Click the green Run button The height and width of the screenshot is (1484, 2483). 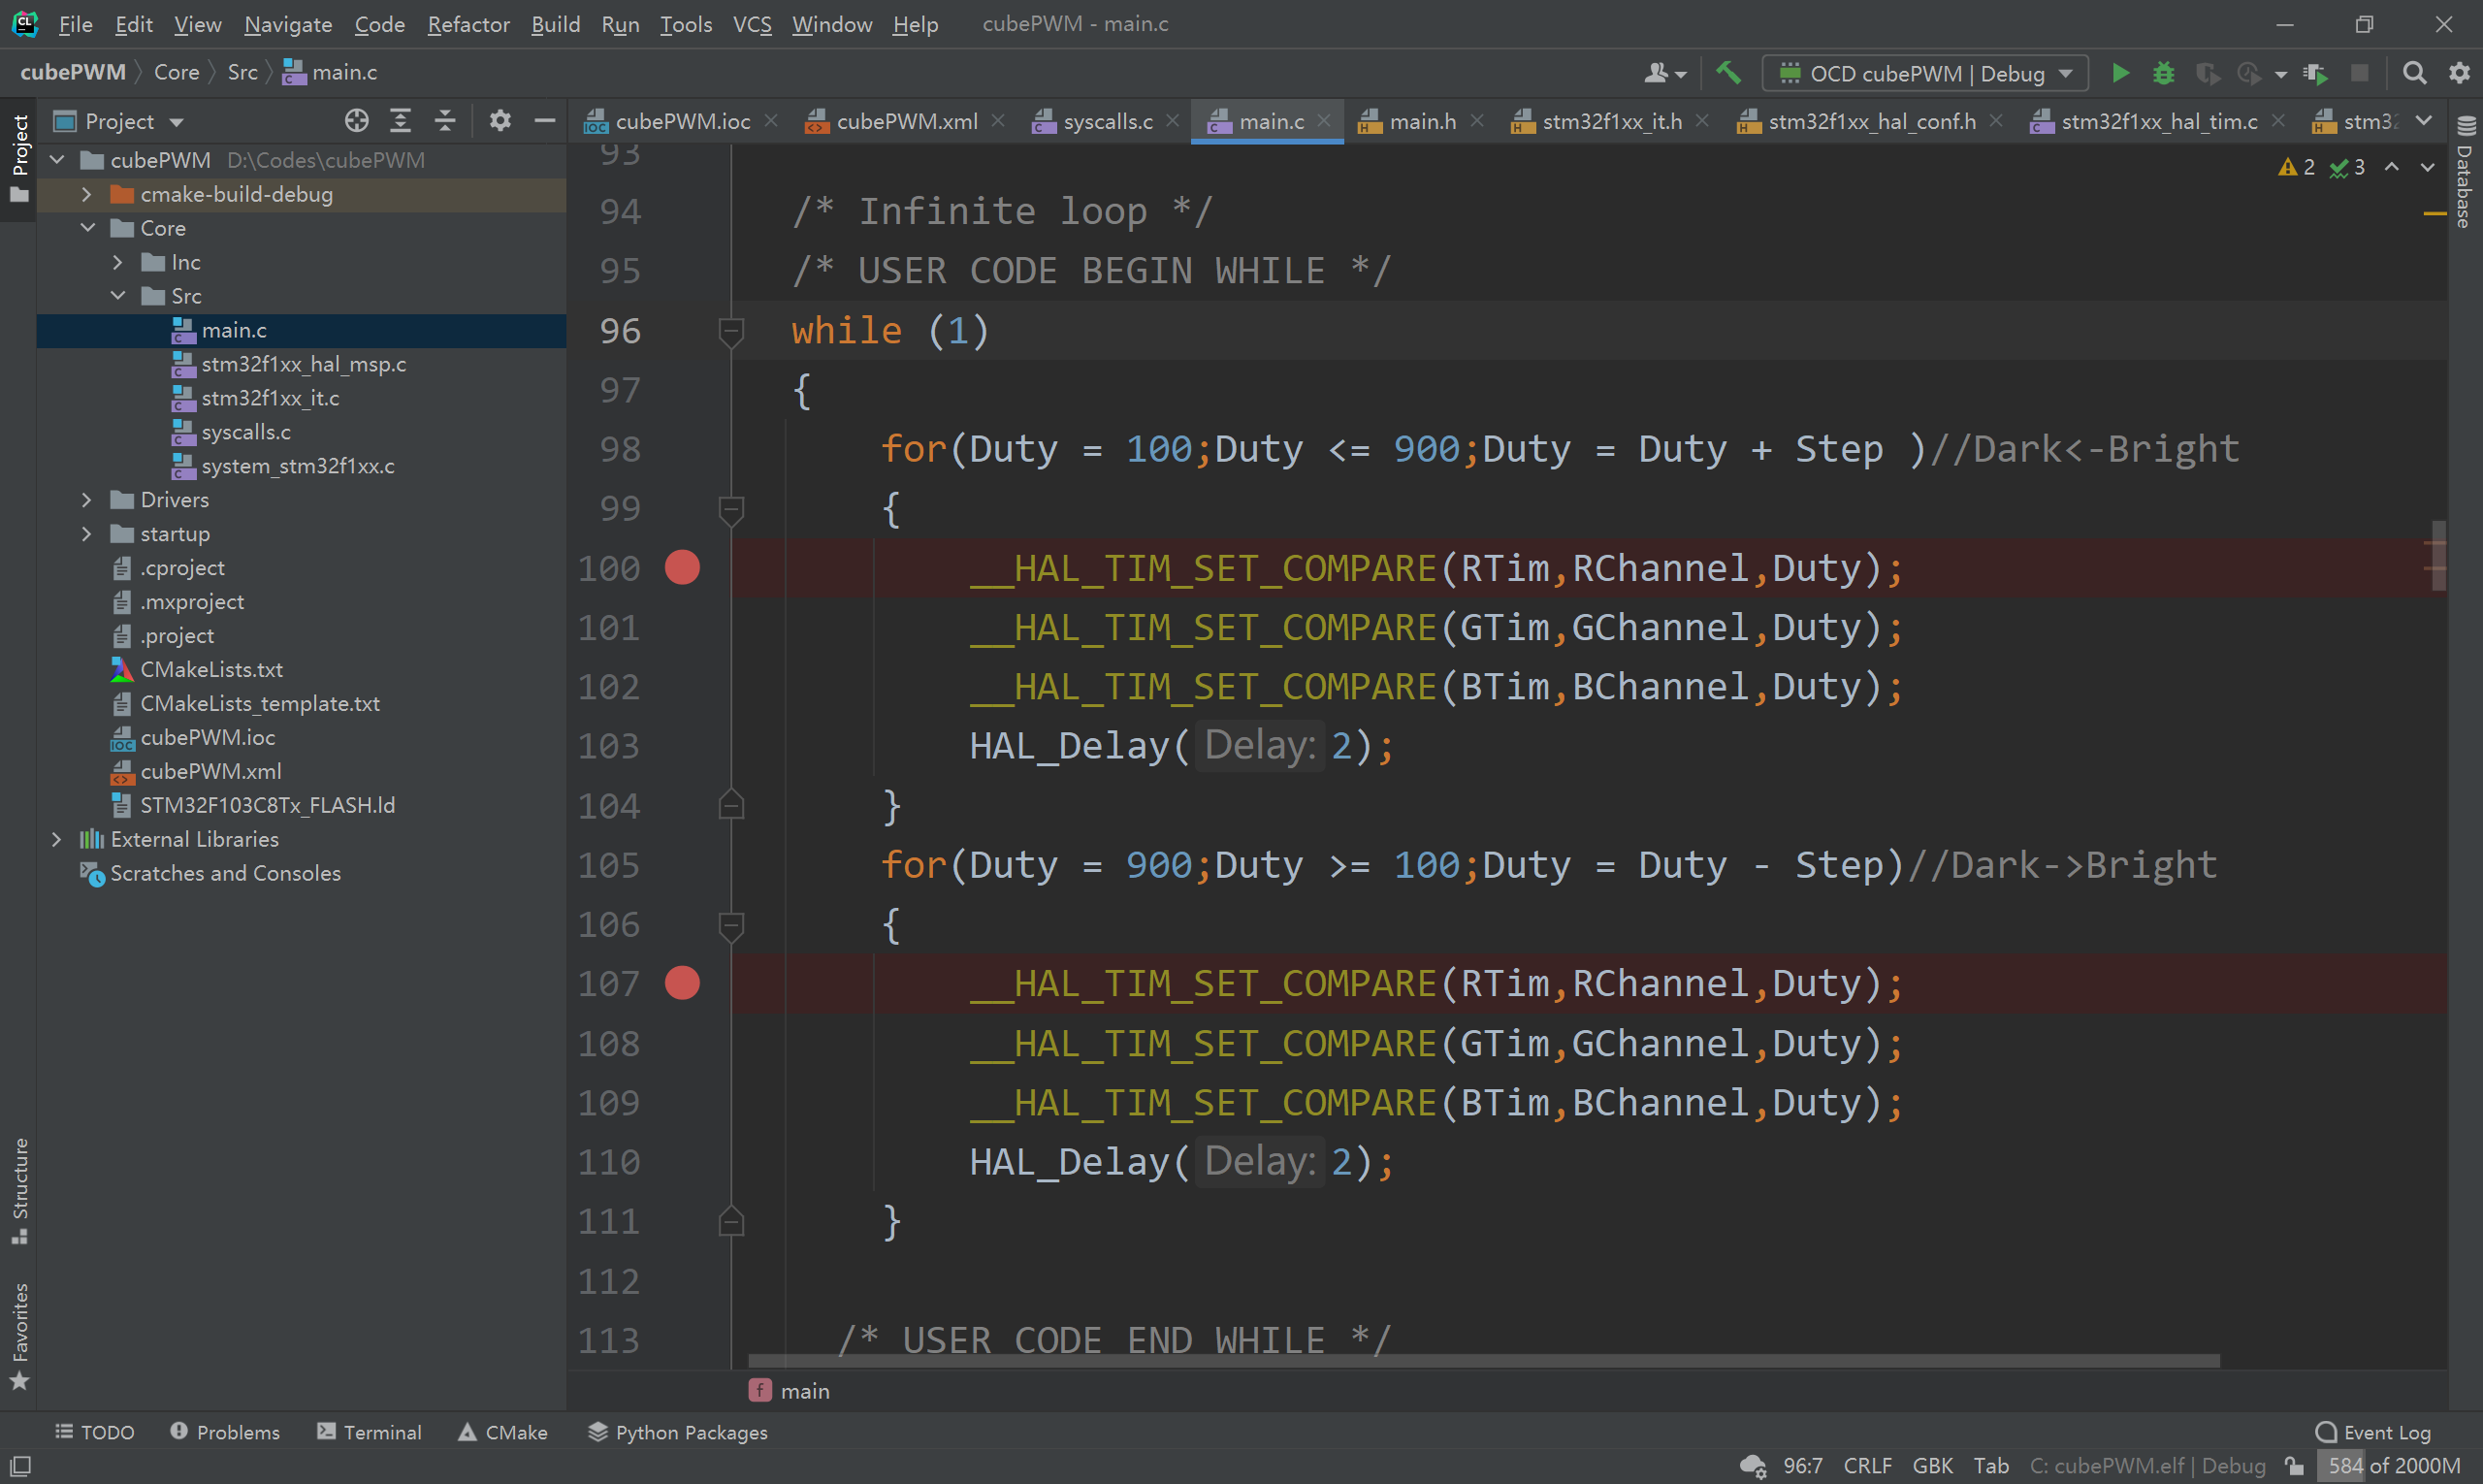2119,73
